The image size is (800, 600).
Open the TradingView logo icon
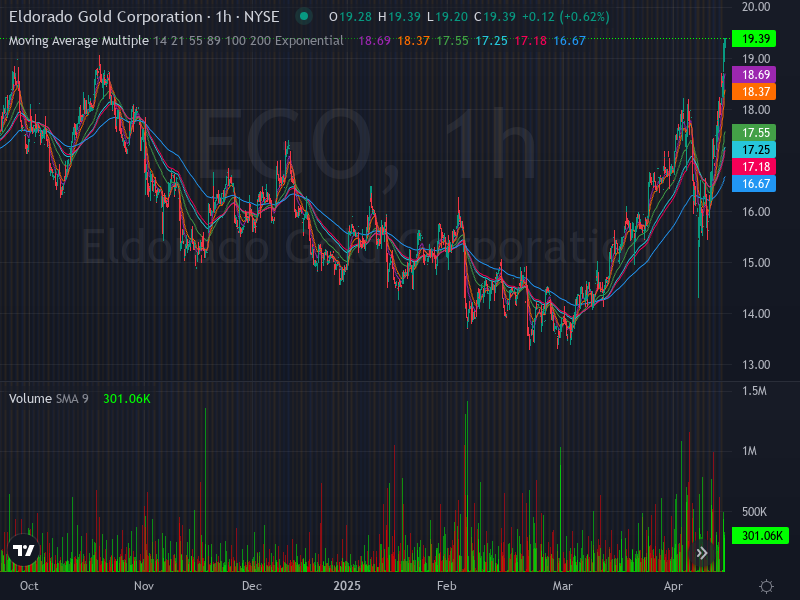[x=23, y=550]
